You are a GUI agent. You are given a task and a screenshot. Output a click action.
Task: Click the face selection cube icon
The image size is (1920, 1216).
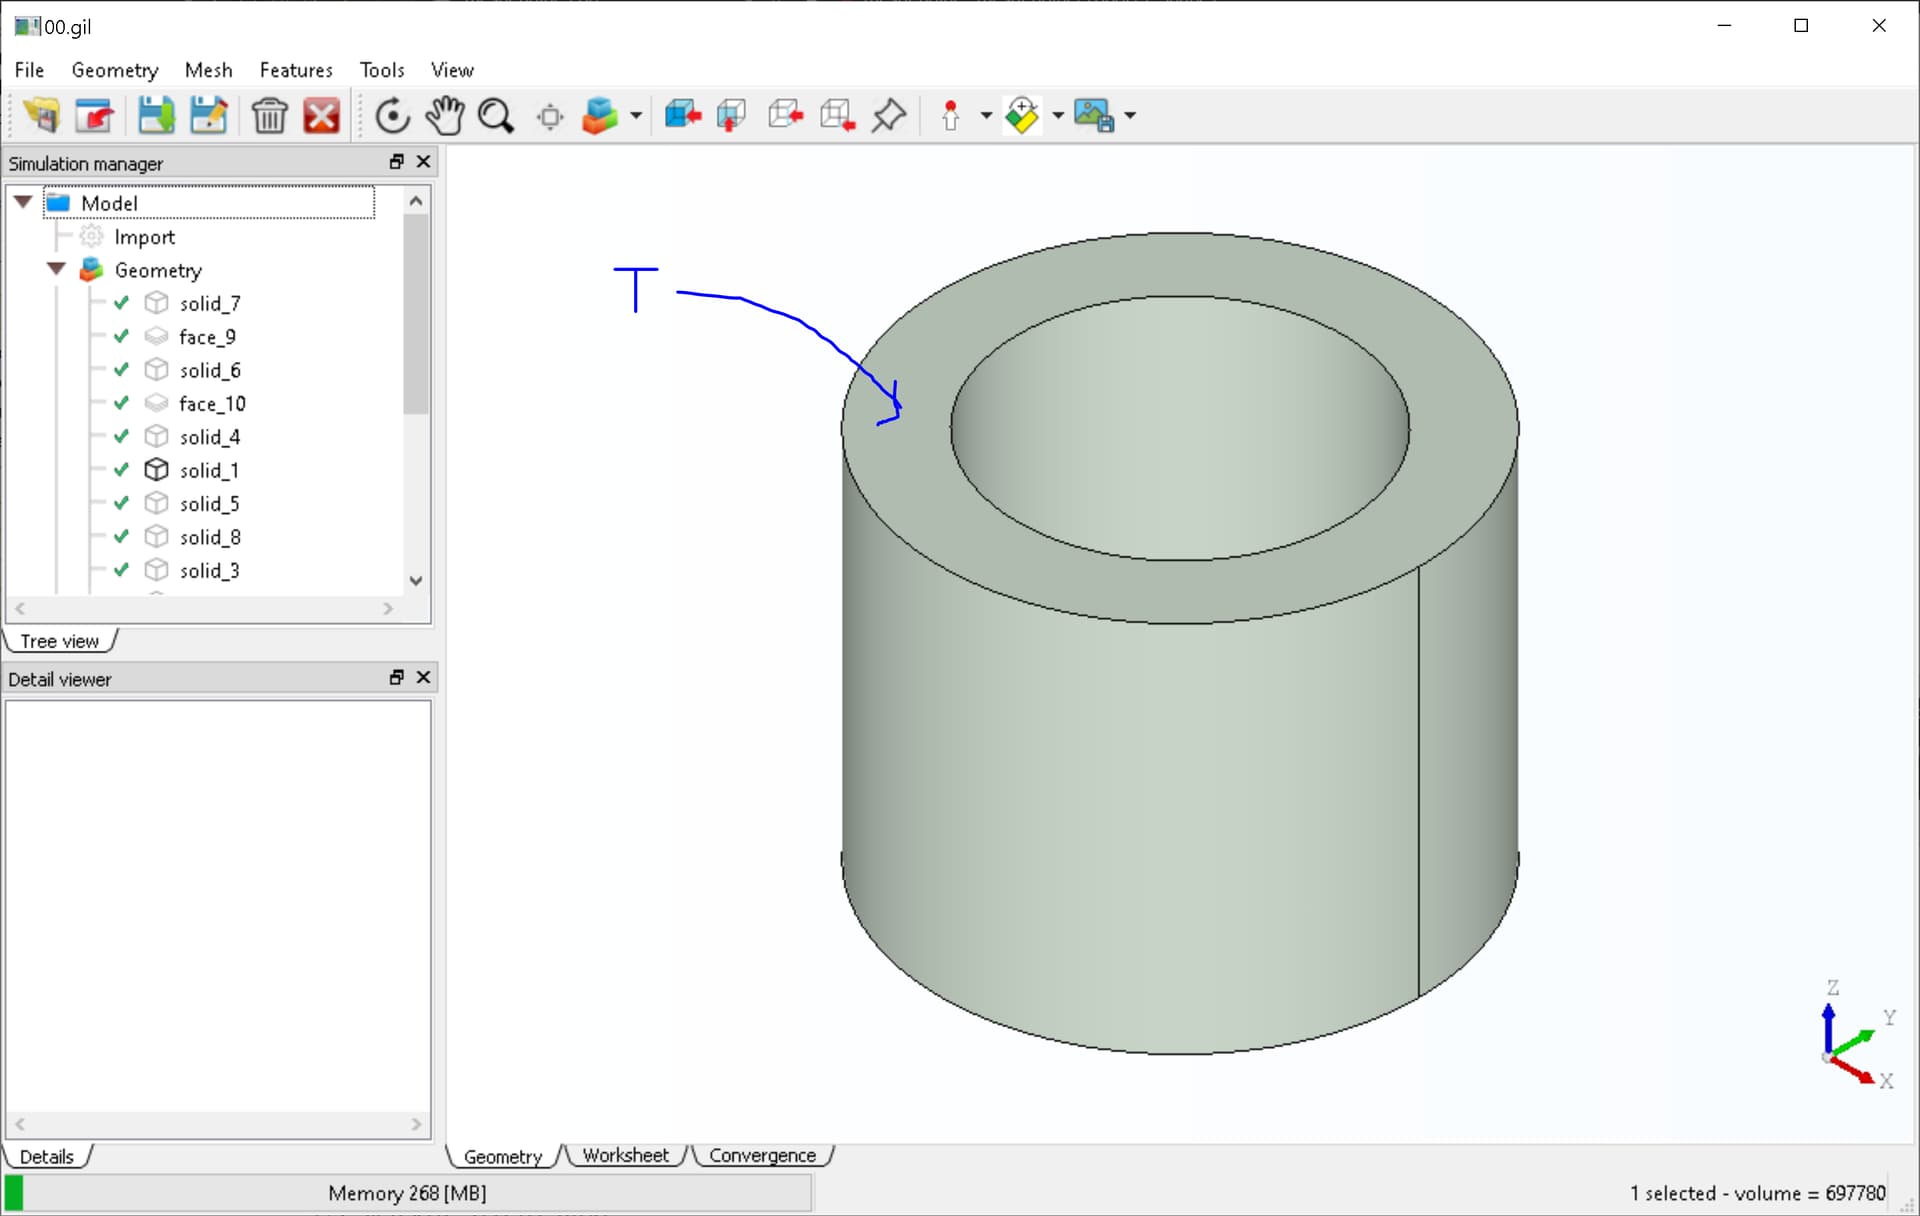click(732, 116)
